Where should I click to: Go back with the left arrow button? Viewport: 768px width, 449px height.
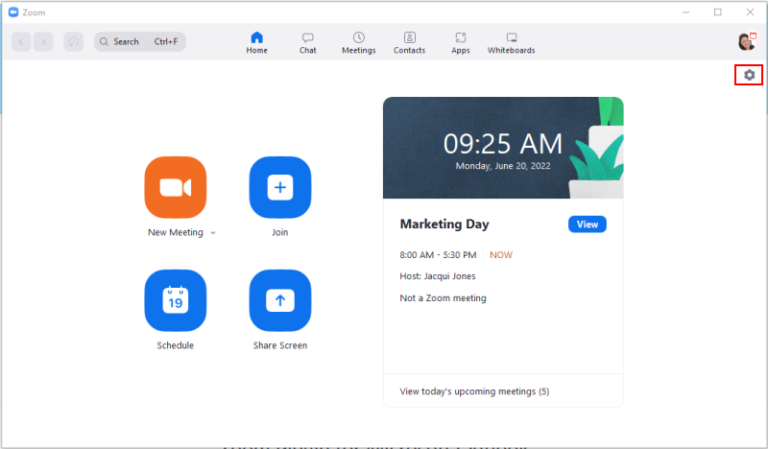click(x=22, y=41)
